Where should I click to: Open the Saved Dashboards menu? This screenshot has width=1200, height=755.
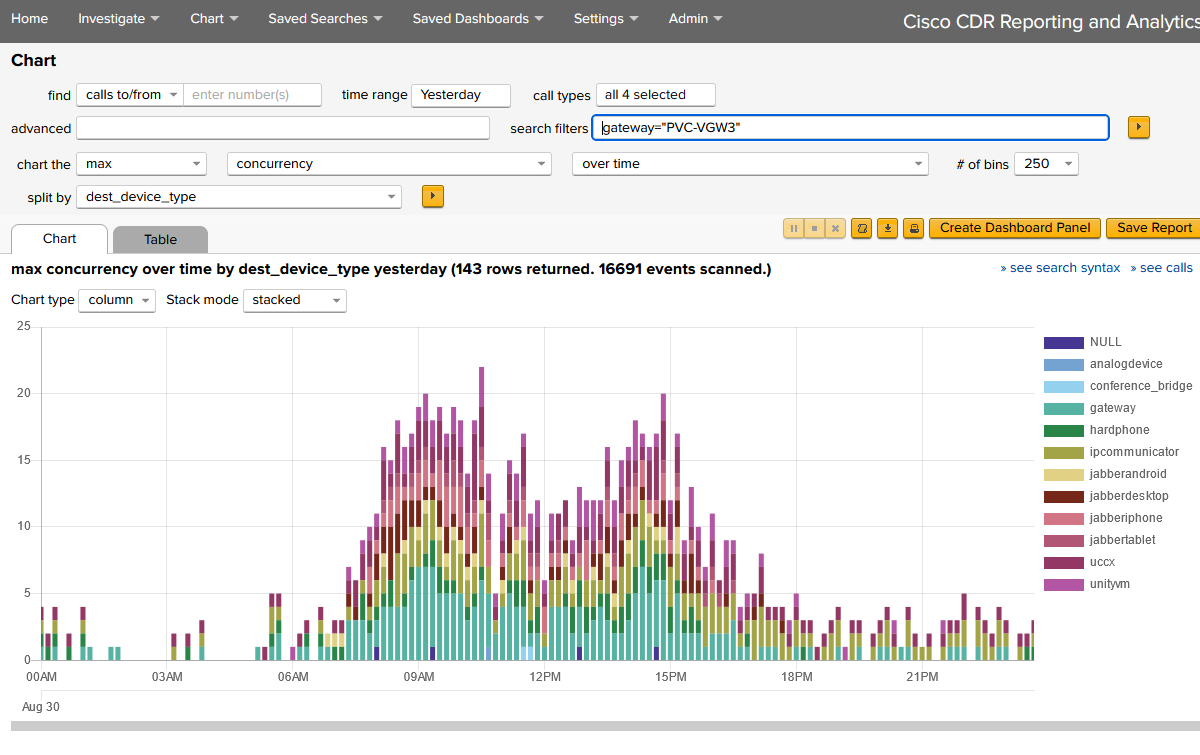coord(477,18)
